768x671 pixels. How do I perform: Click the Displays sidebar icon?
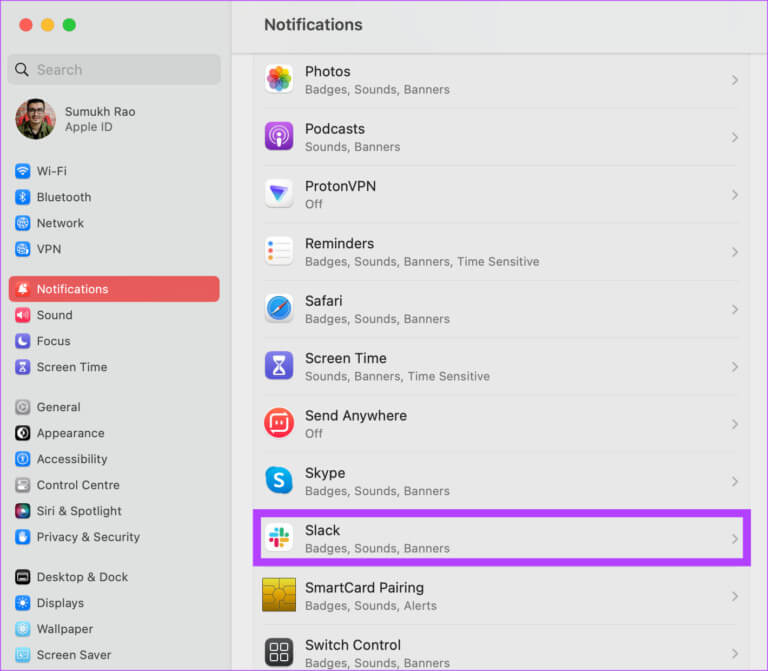coord(23,603)
